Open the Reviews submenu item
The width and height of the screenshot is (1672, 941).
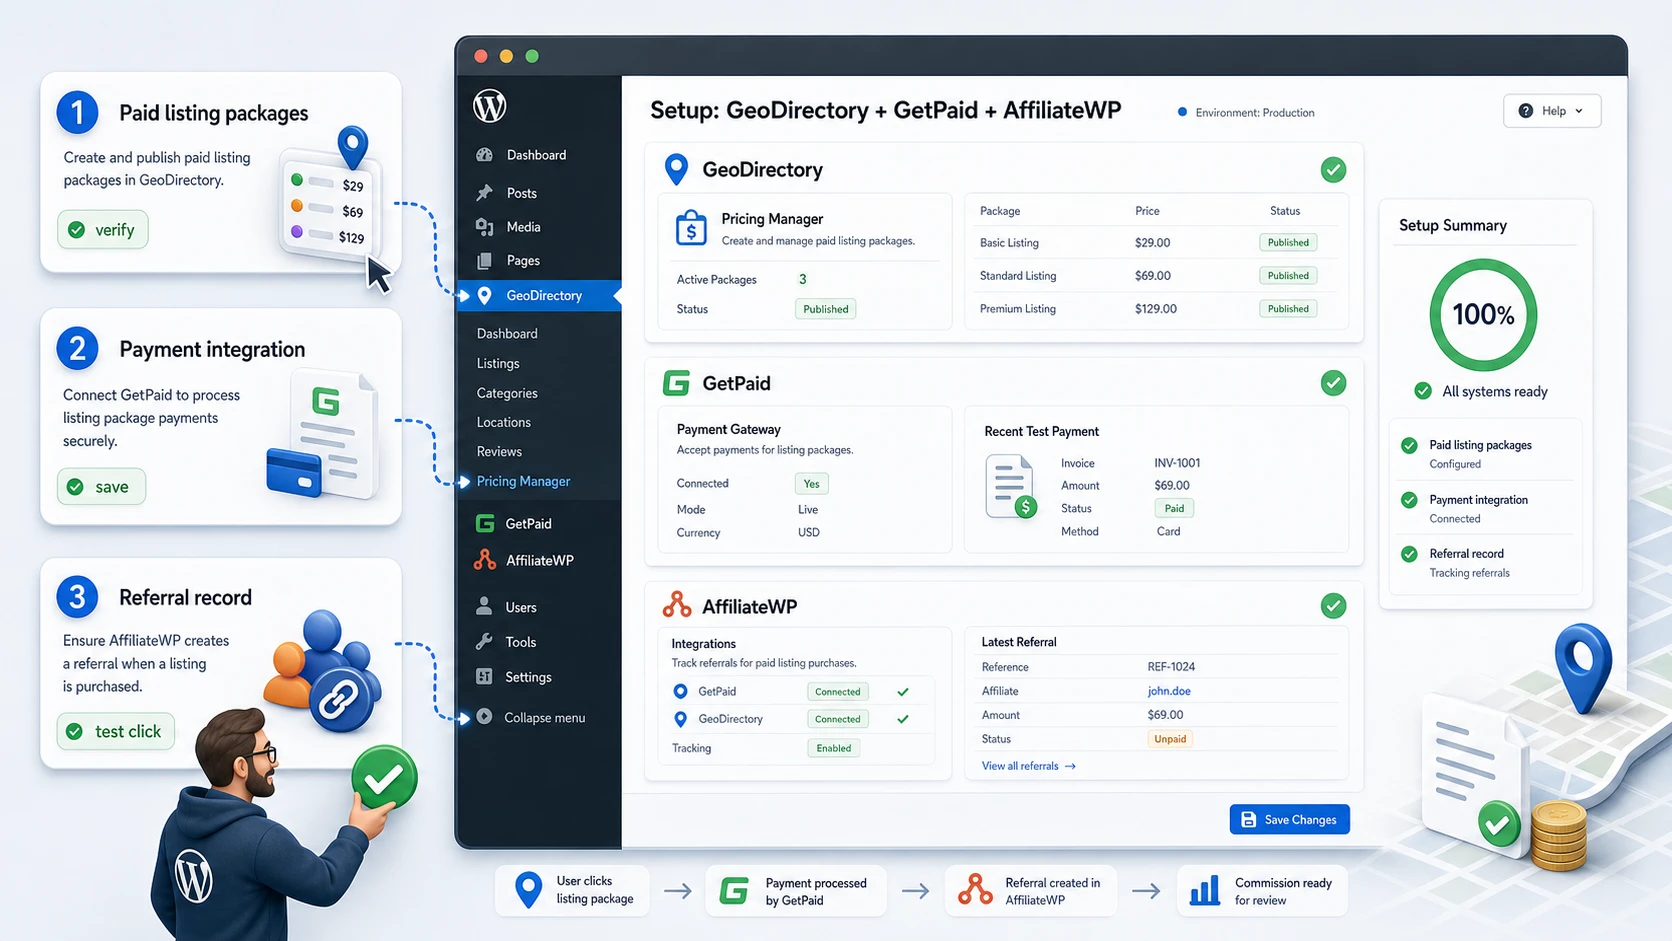click(499, 451)
